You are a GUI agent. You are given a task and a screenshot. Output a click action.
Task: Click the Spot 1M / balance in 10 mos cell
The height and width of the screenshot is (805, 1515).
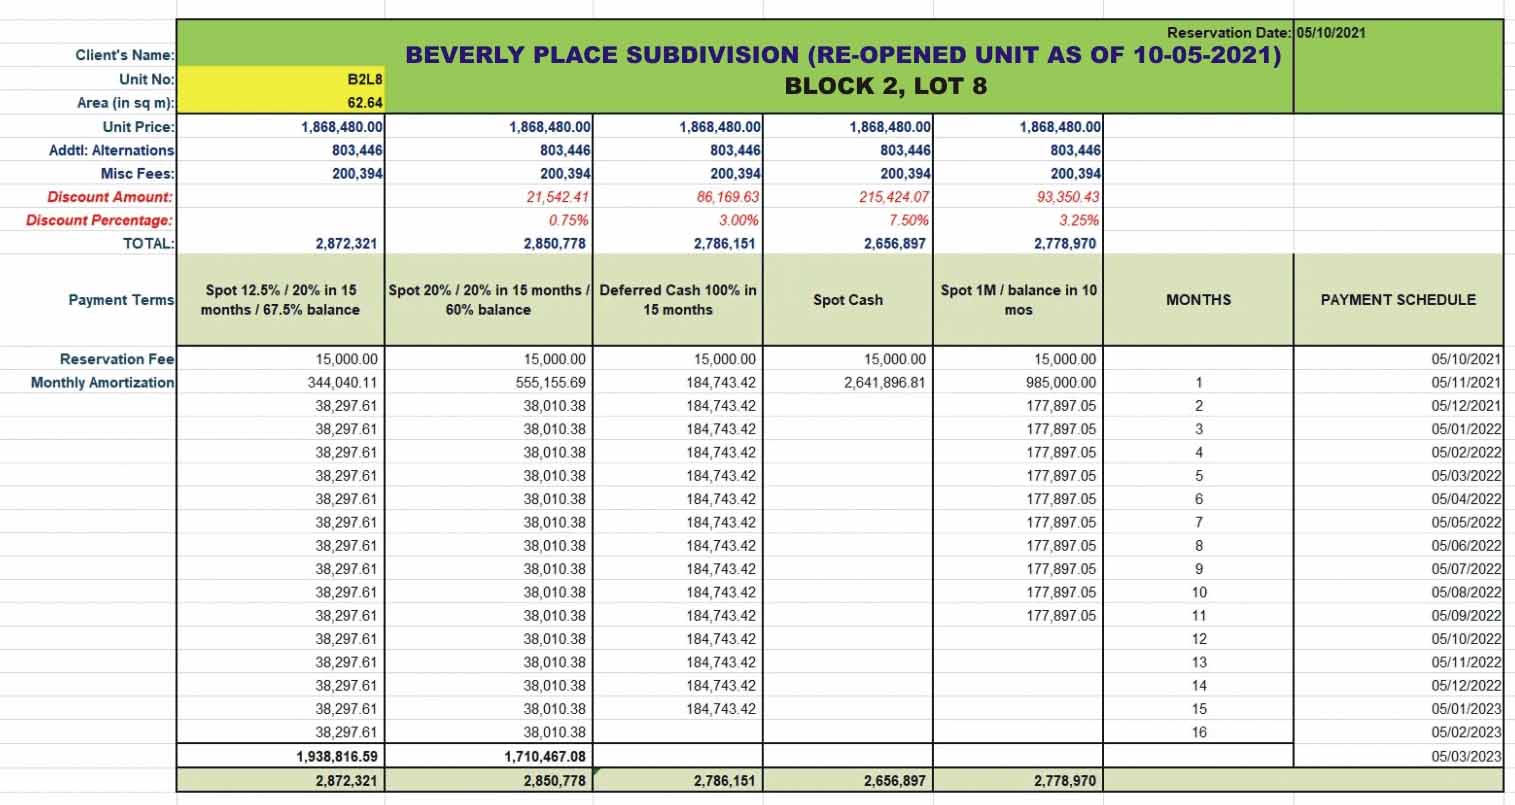pos(1018,300)
